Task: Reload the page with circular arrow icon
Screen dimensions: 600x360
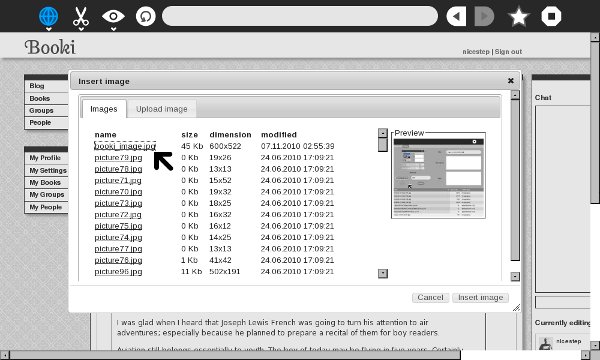Action: click(x=146, y=16)
